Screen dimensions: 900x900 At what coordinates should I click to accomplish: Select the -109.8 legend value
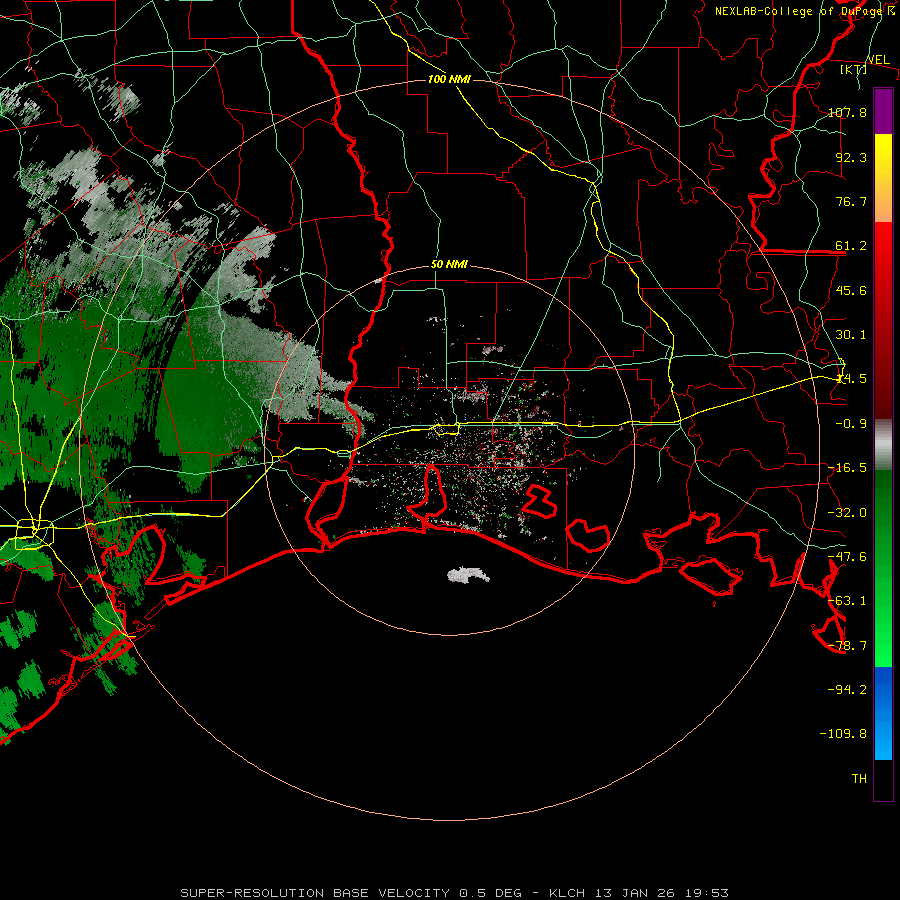pos(843,734)
